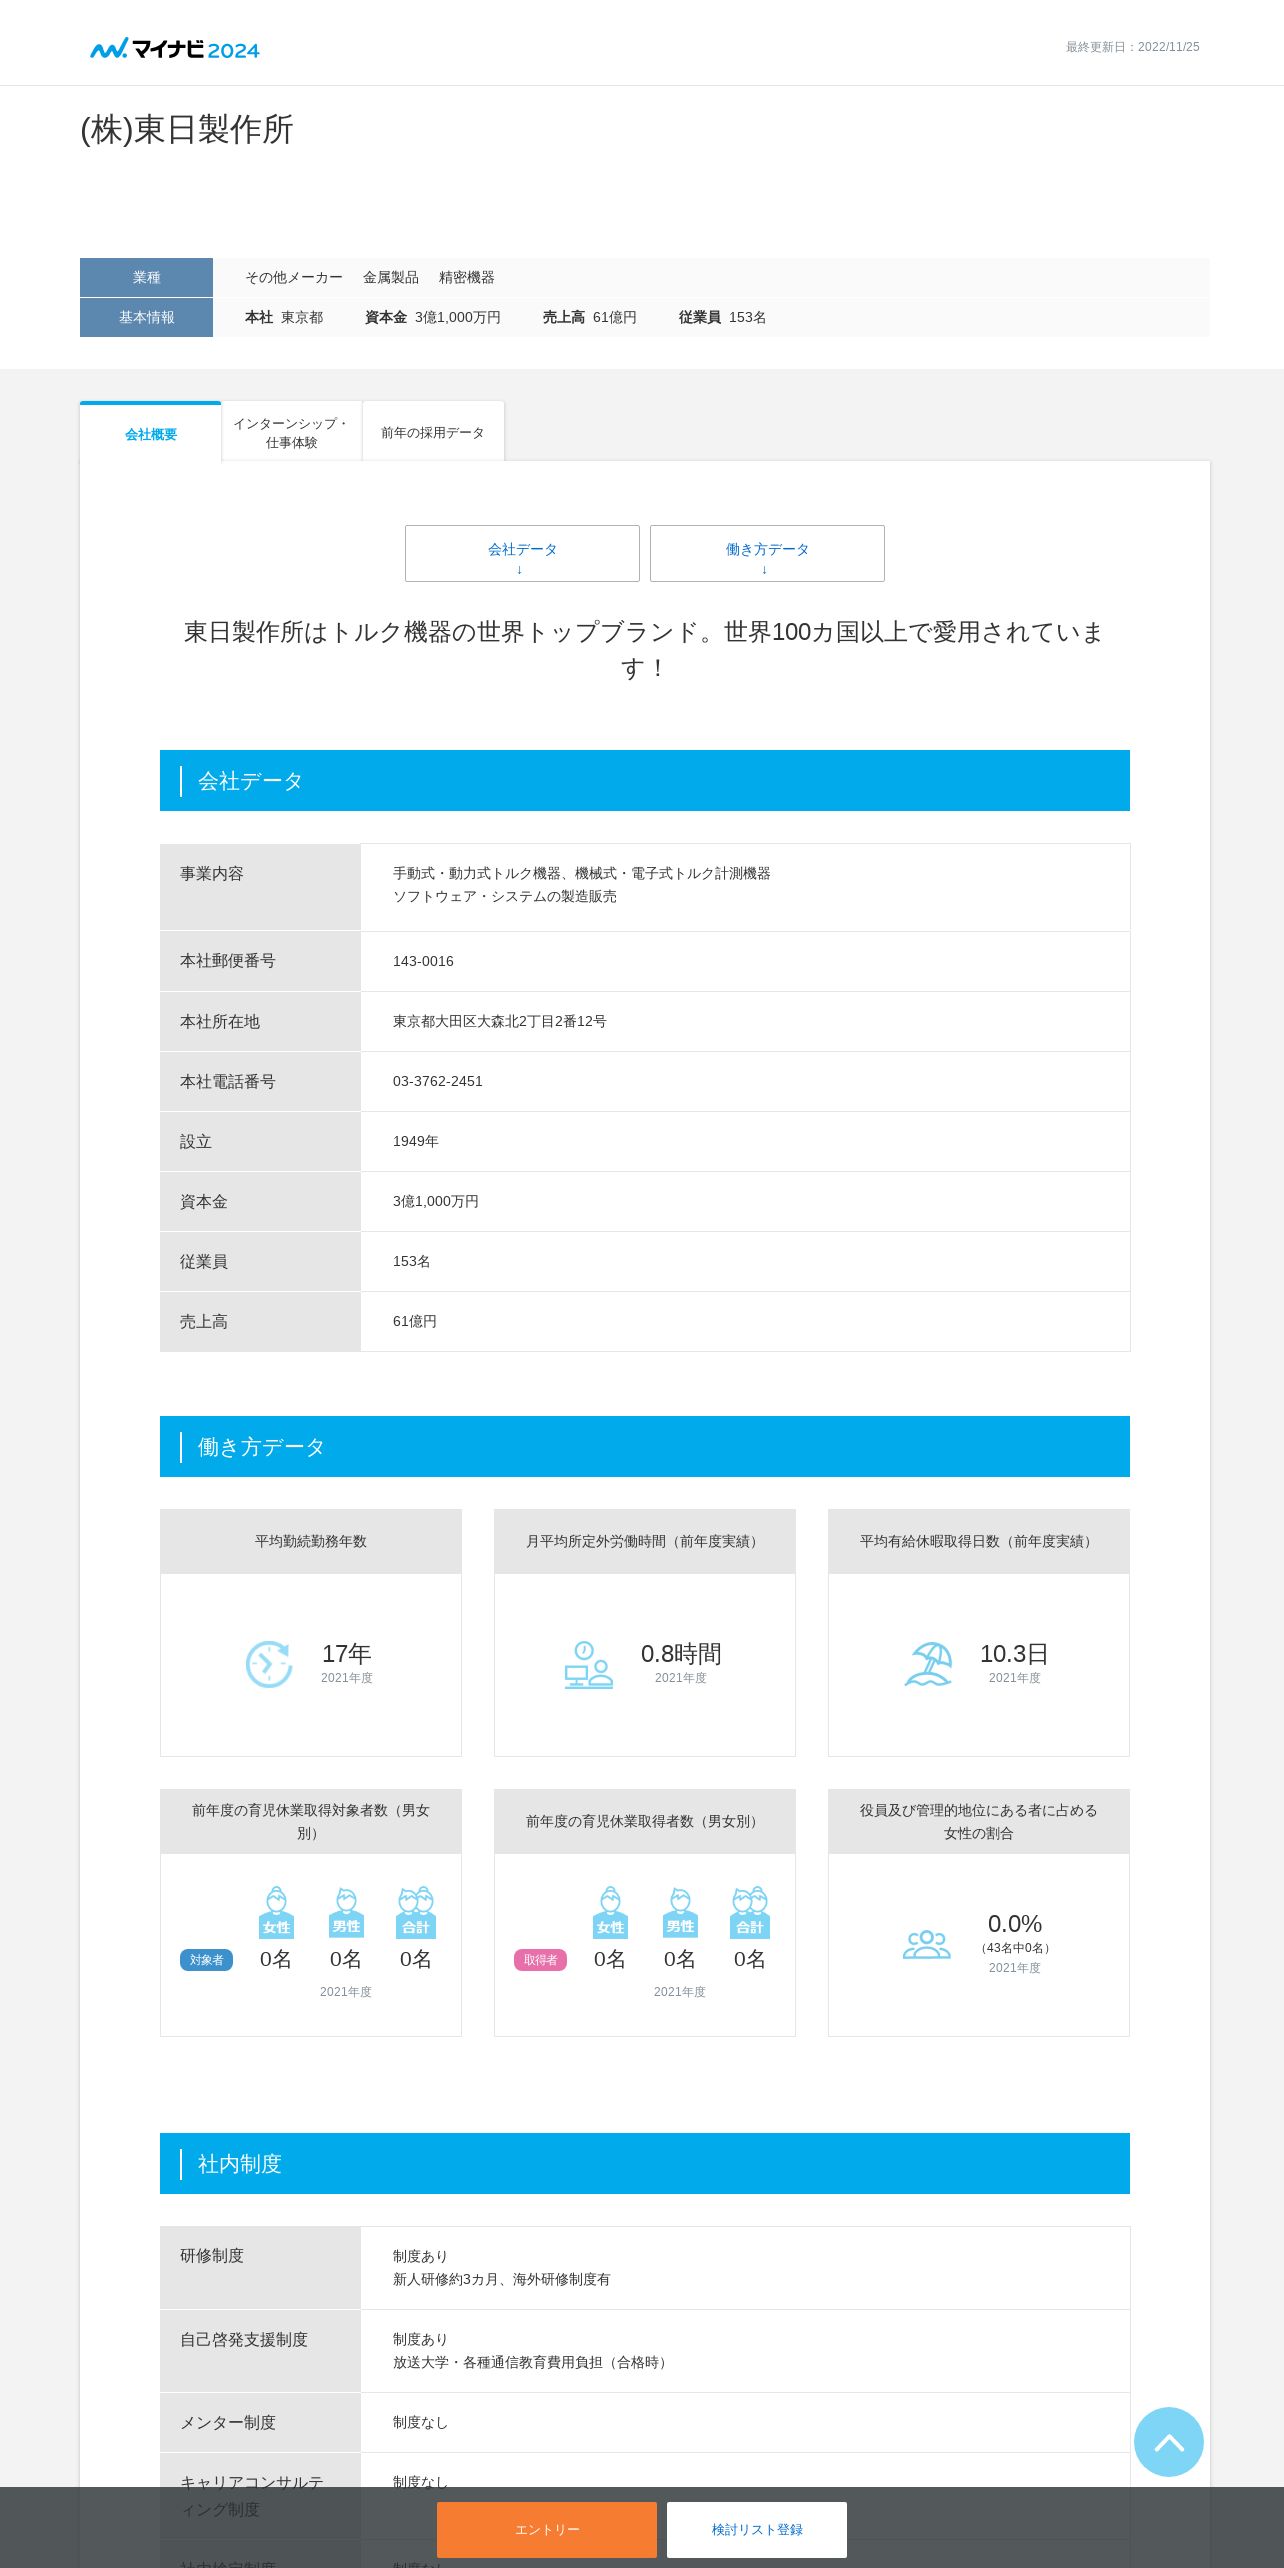Image resolution: width=1284 pixels, height=2568 pixels.
Task: Click the 女性 icon in 育児休業取得対象者数 card
Action: click(276, 1912)
